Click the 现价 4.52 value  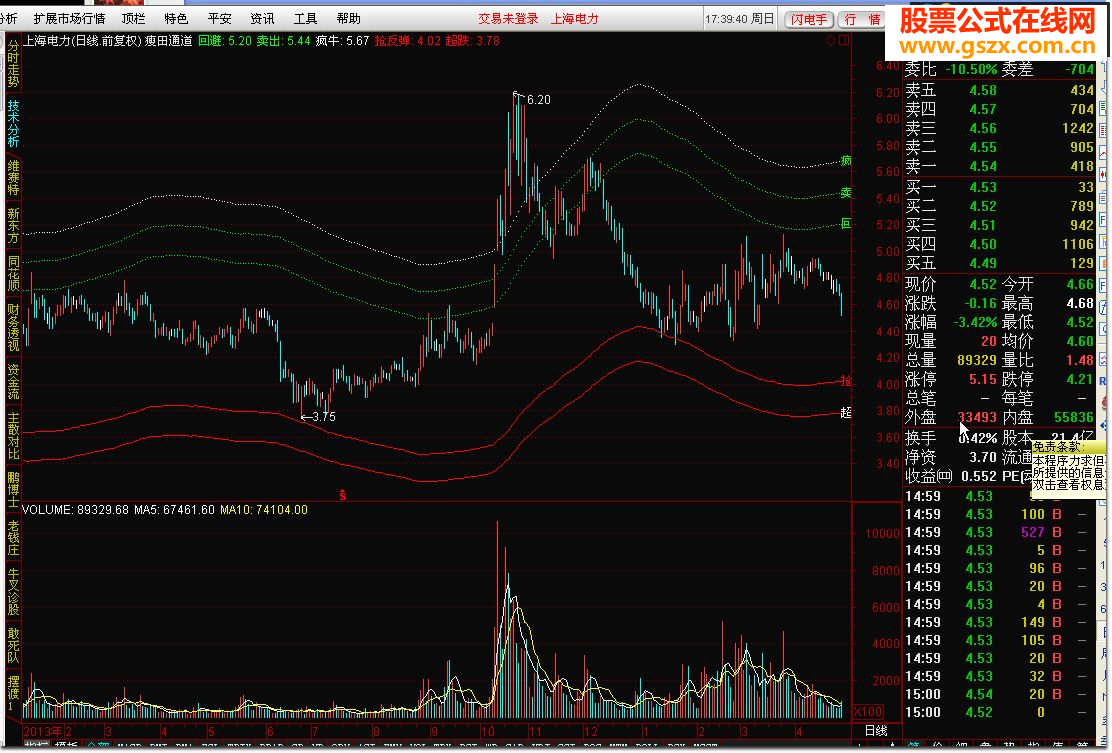click(x=983, y=284)
